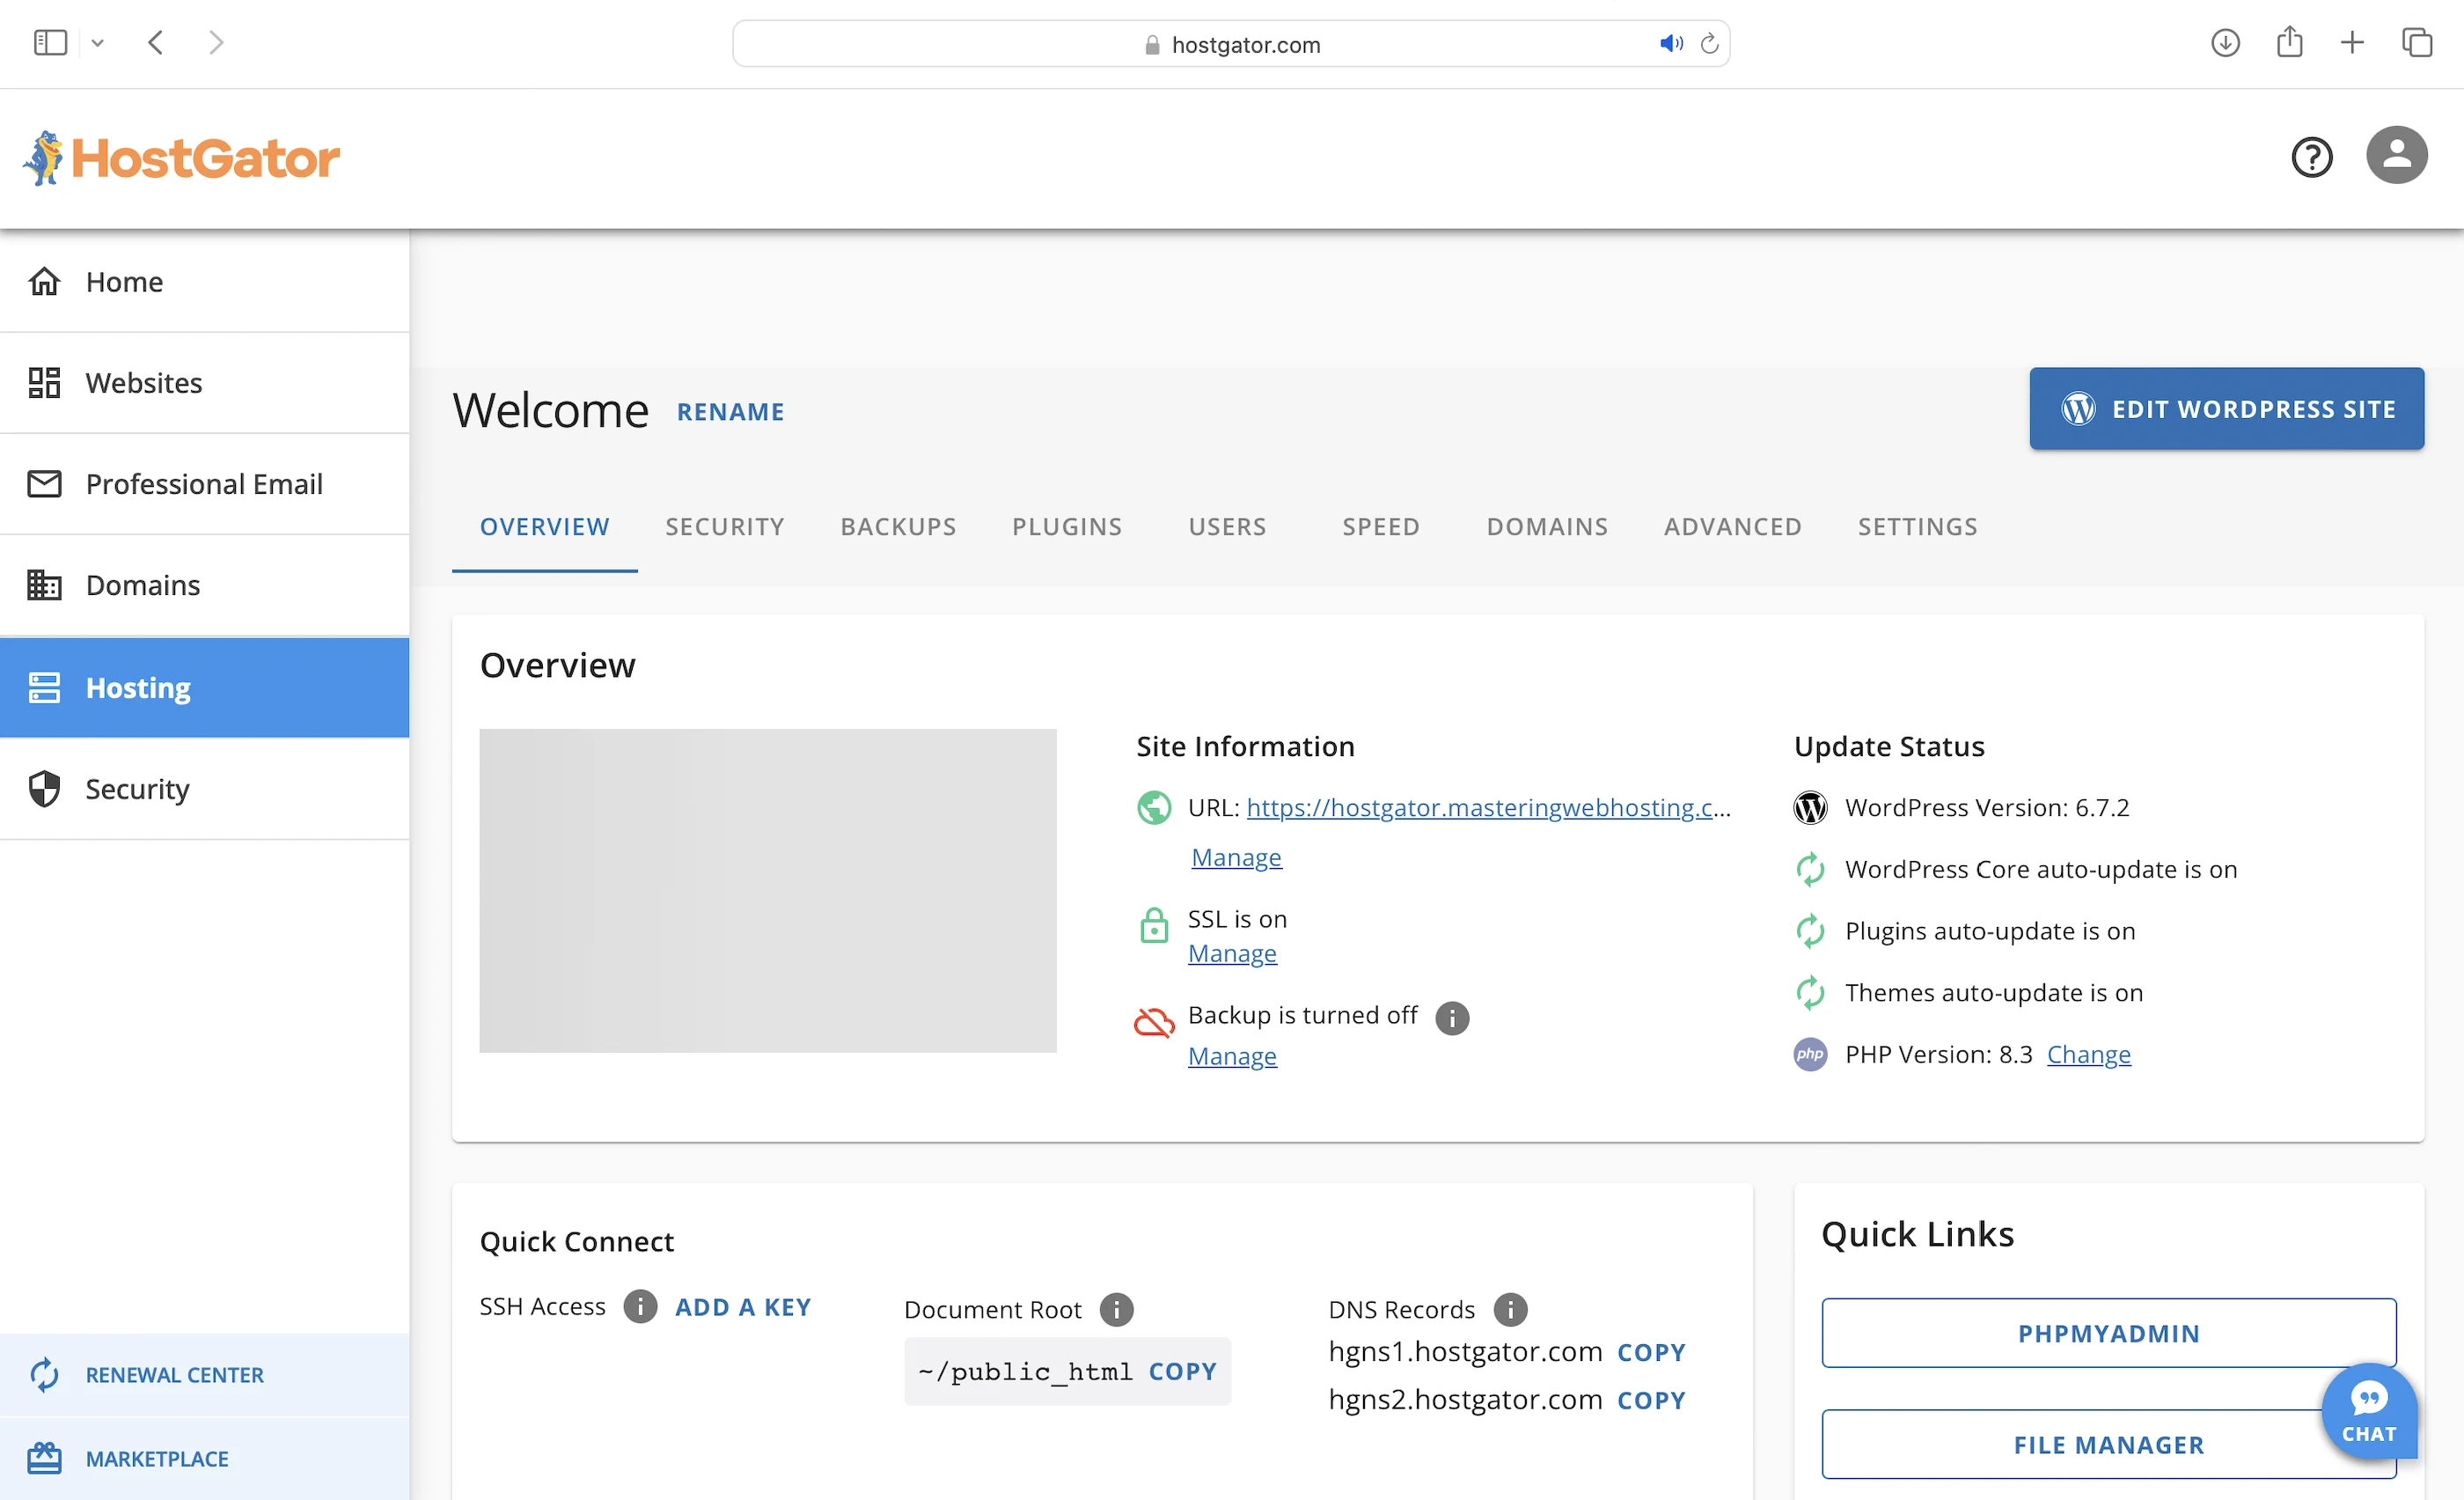Click the Change PHP version link

coord(2088,1054)
